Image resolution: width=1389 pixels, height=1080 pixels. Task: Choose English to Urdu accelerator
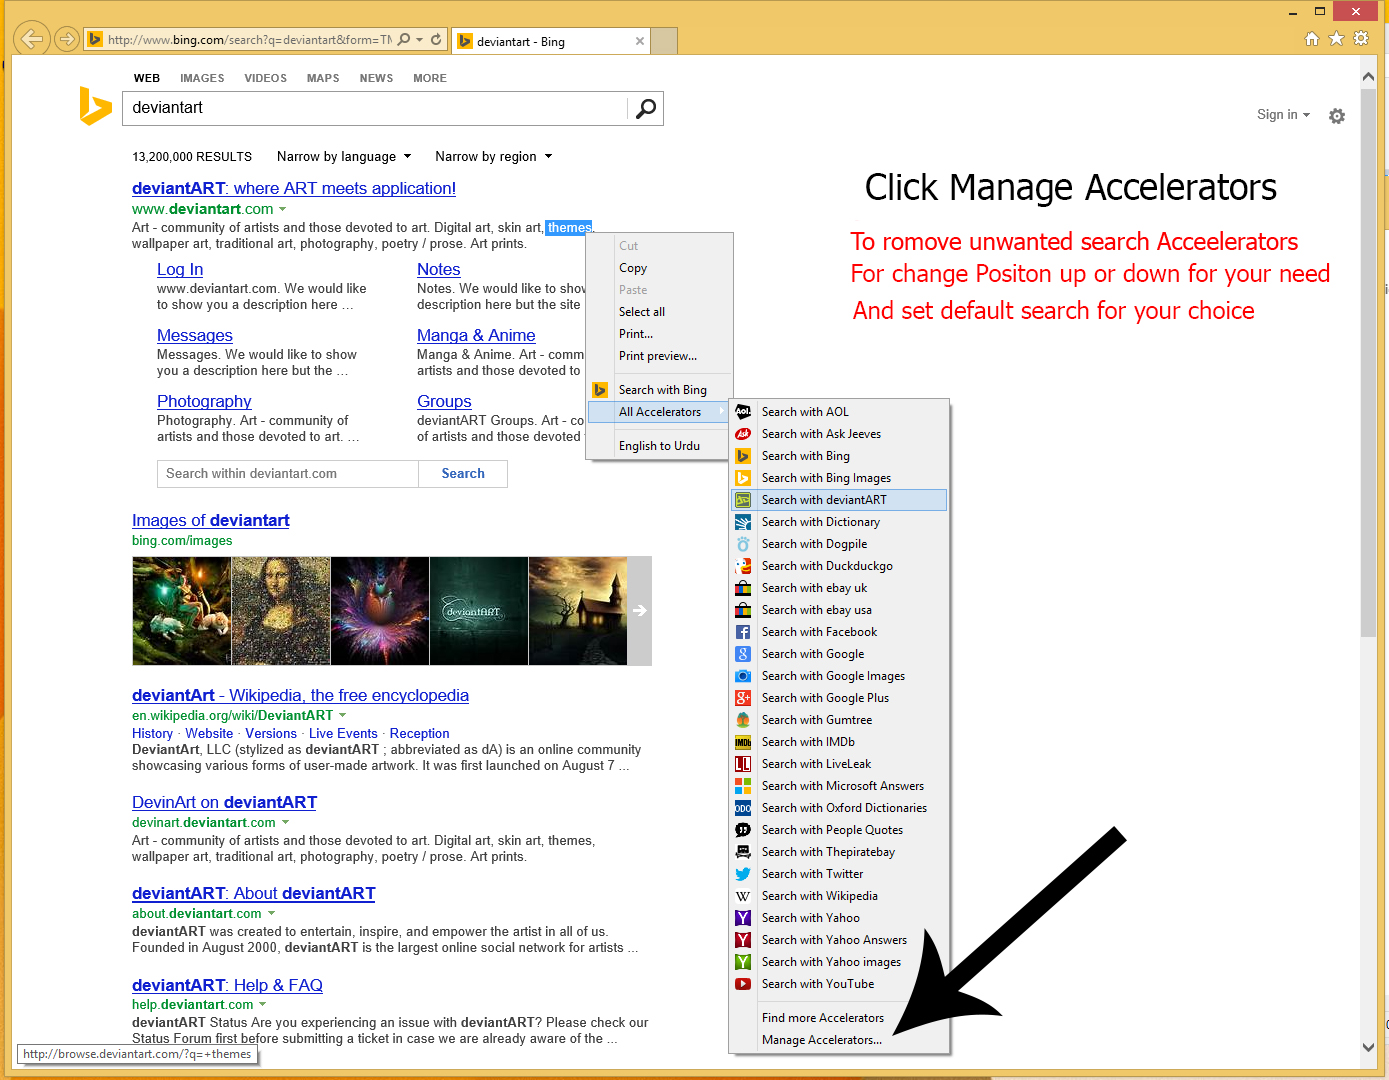[x=660, y=446]
